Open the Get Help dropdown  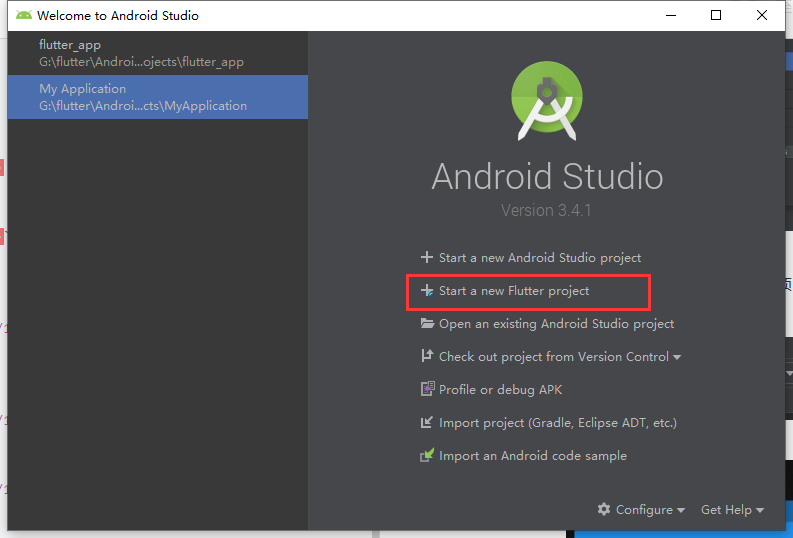(x=732, y=510)
